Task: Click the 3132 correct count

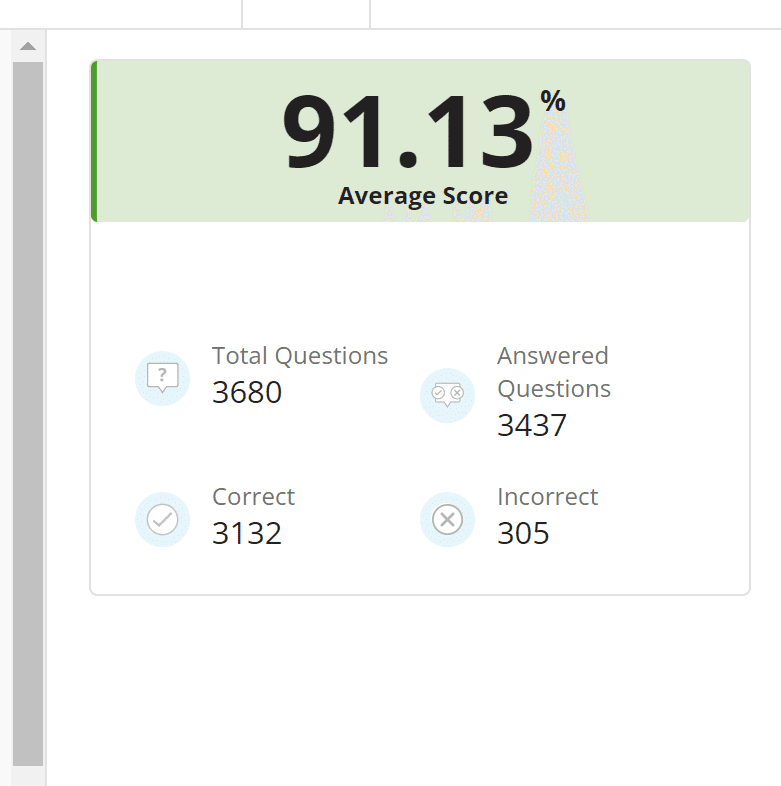Action: pyautogui.click(x=247, y=533)
